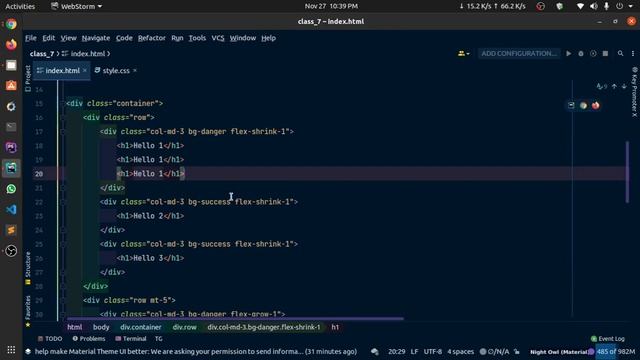Change the UTF-8 file encoding
The height and width of the screenshot is (360, 640).
[433, 351]
